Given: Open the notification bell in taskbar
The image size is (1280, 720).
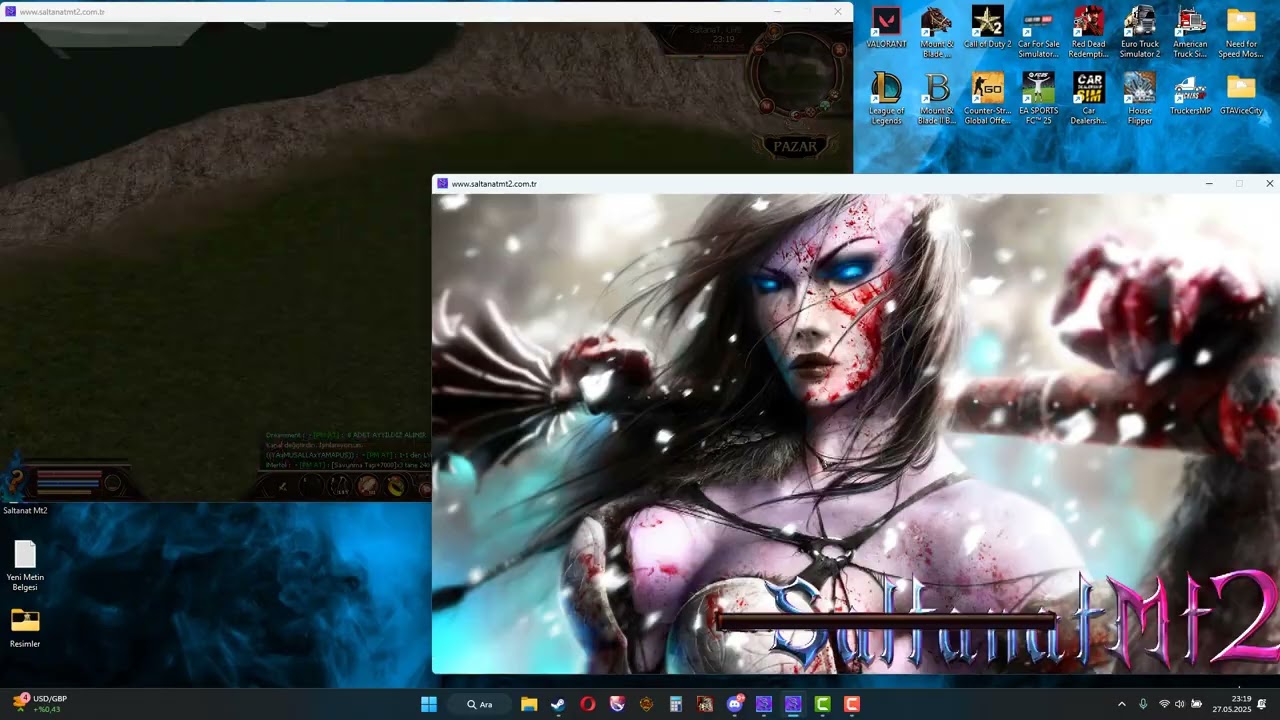Looking at the screenshot, I should 1262,704.
